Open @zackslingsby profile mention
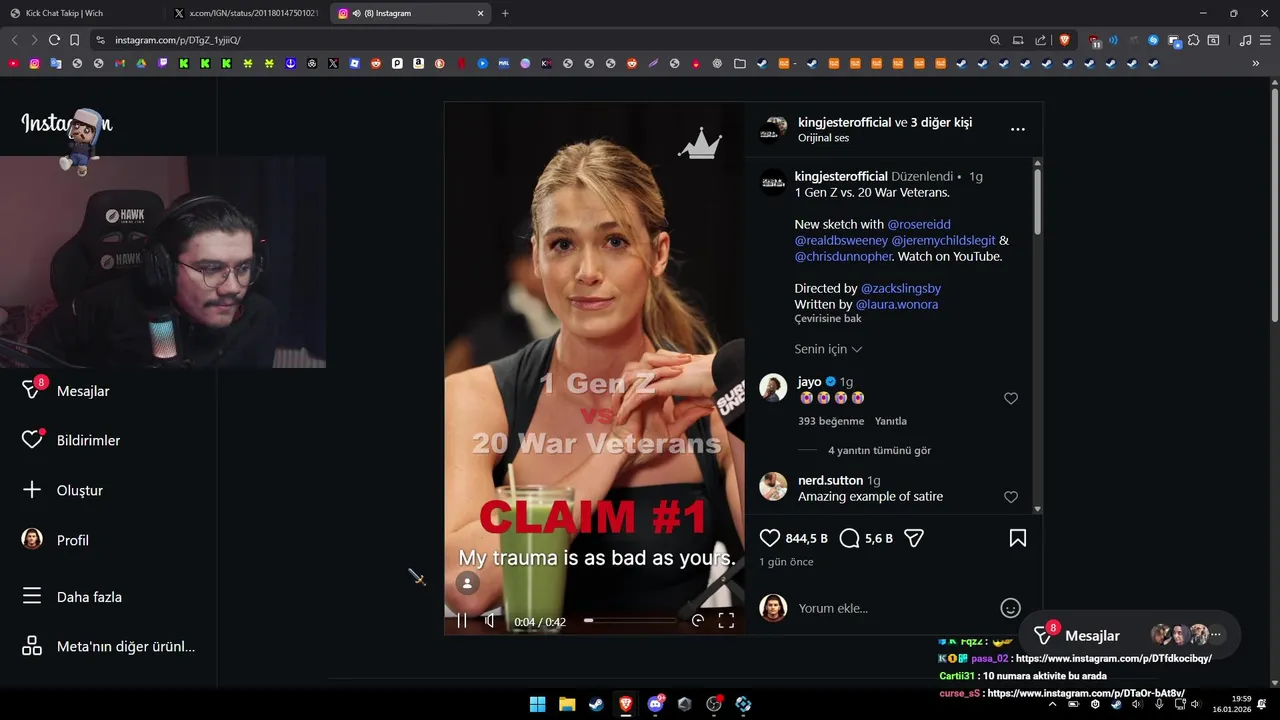This screenshot has height=720, width=1280. point(901,288)
